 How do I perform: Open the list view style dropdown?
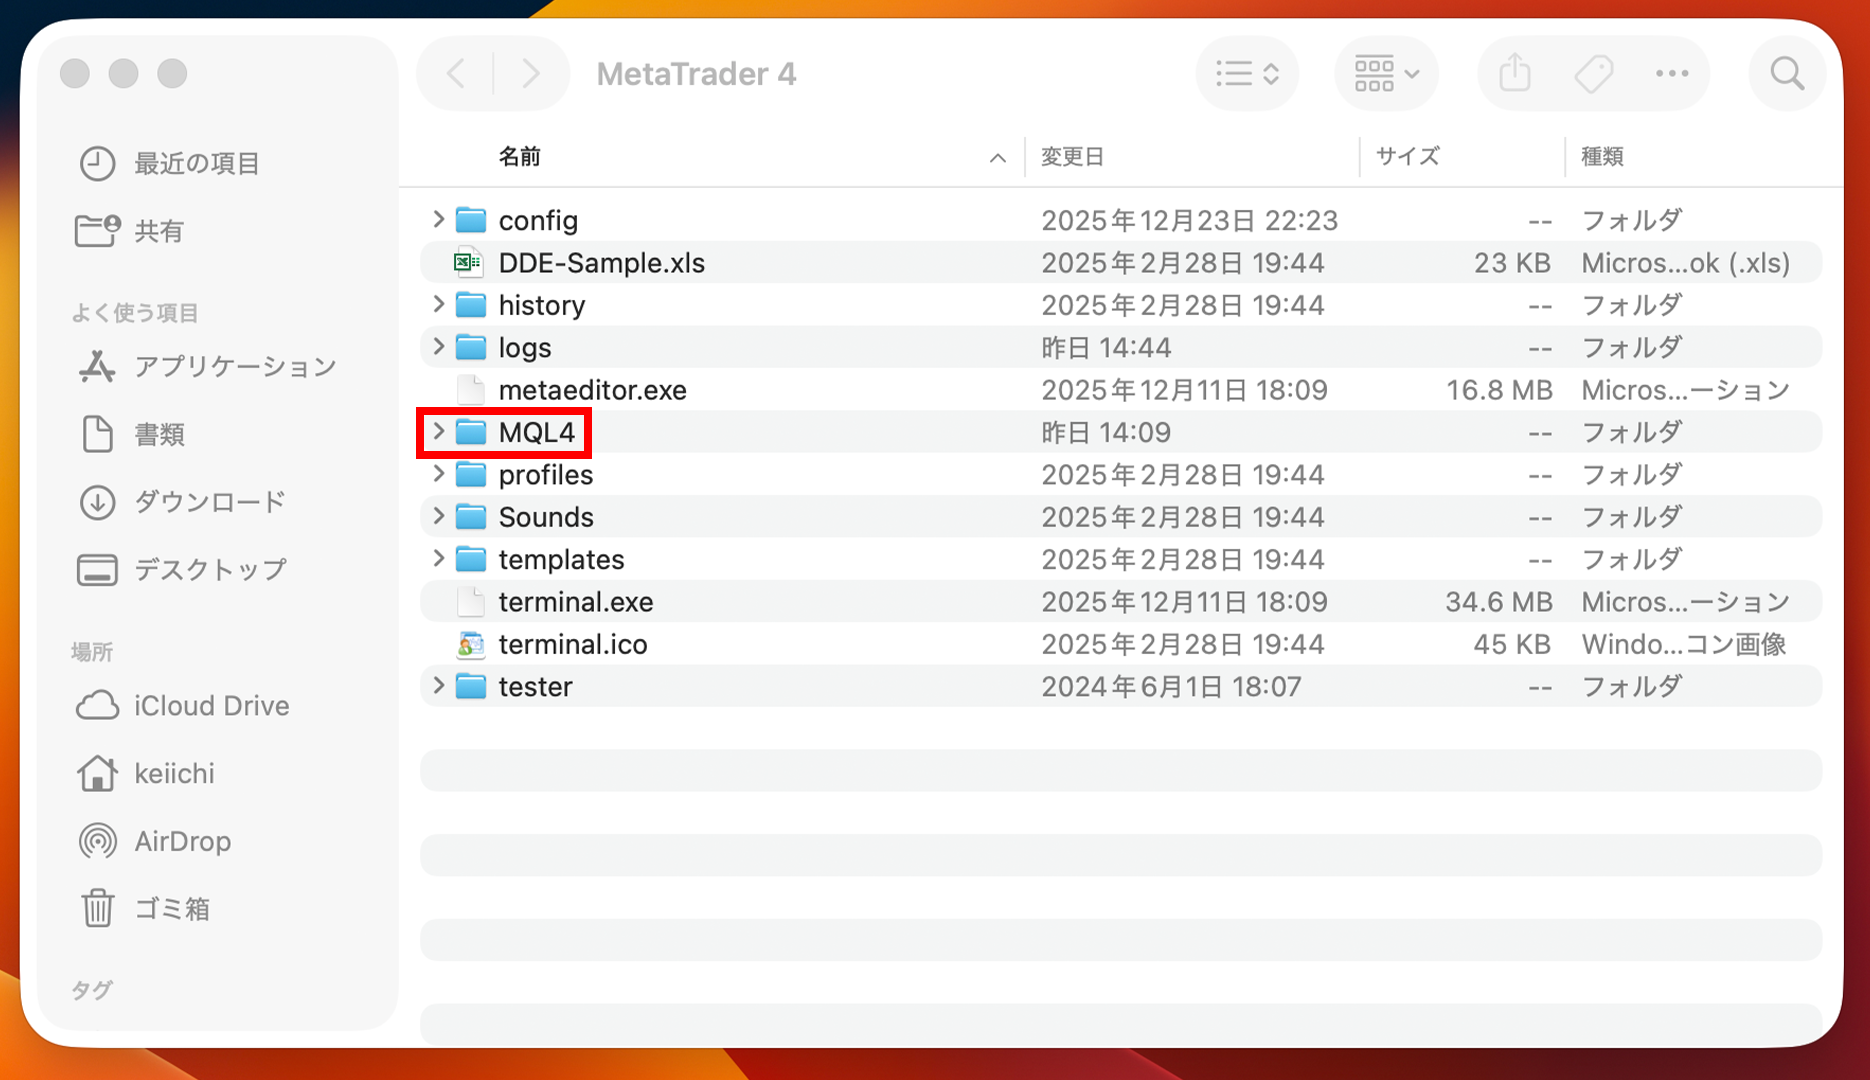[x=1247, y=73]
